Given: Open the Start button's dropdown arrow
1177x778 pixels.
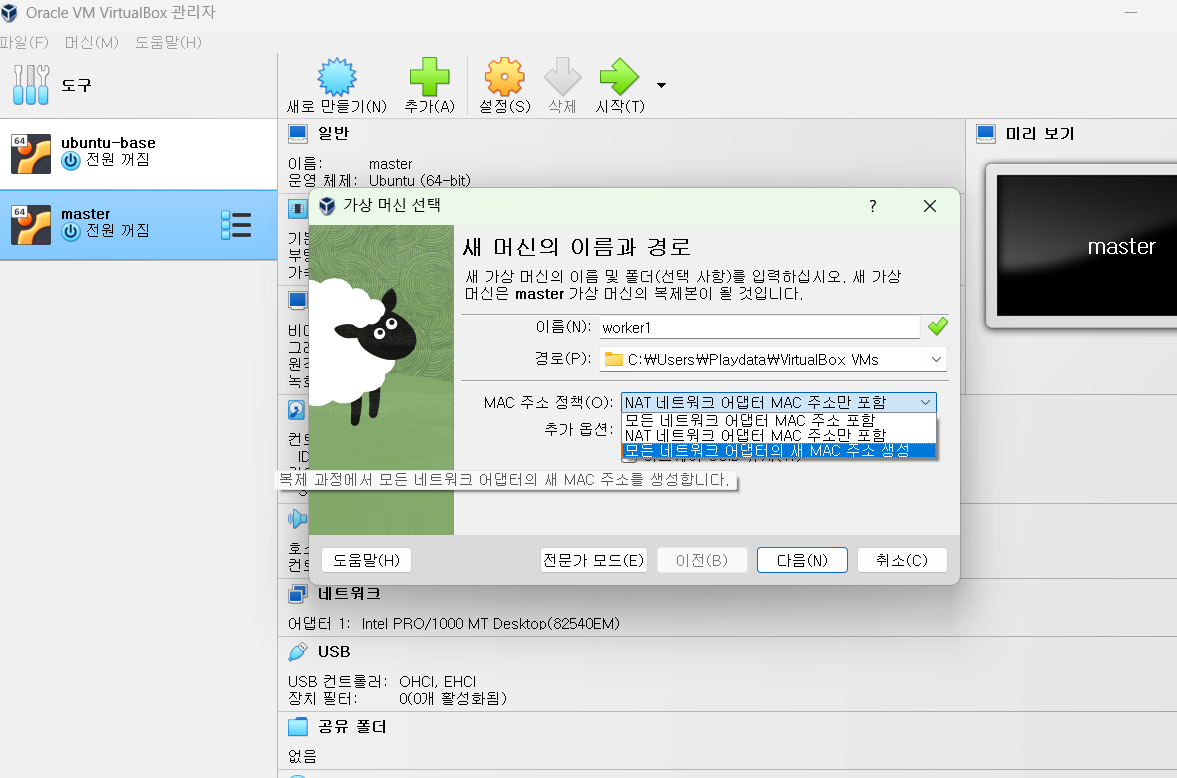Looking at the screenshot, I should click(661, 85).
